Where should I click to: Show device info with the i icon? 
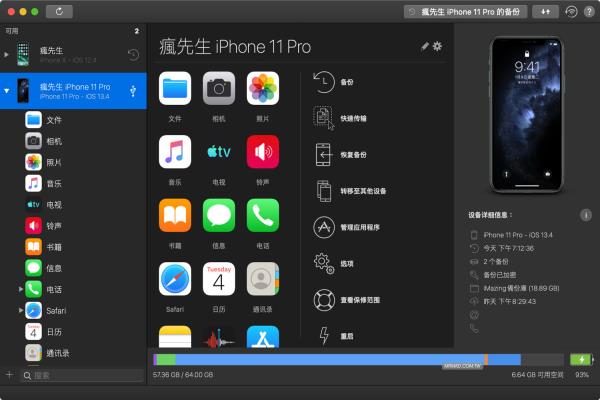(x=586, y=215)
